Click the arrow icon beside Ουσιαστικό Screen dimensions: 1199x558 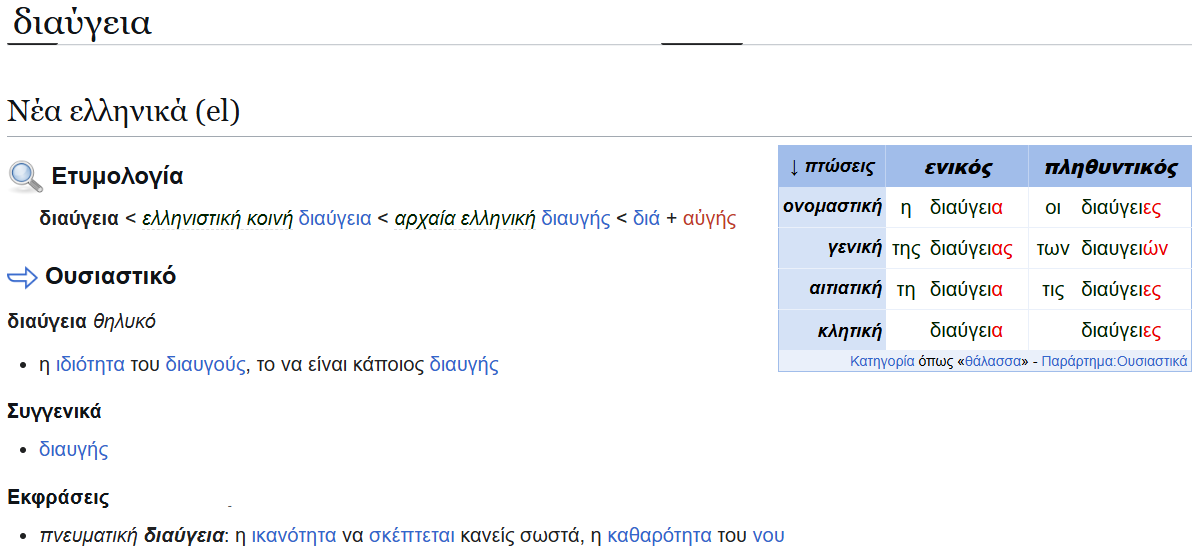[22, 277]
